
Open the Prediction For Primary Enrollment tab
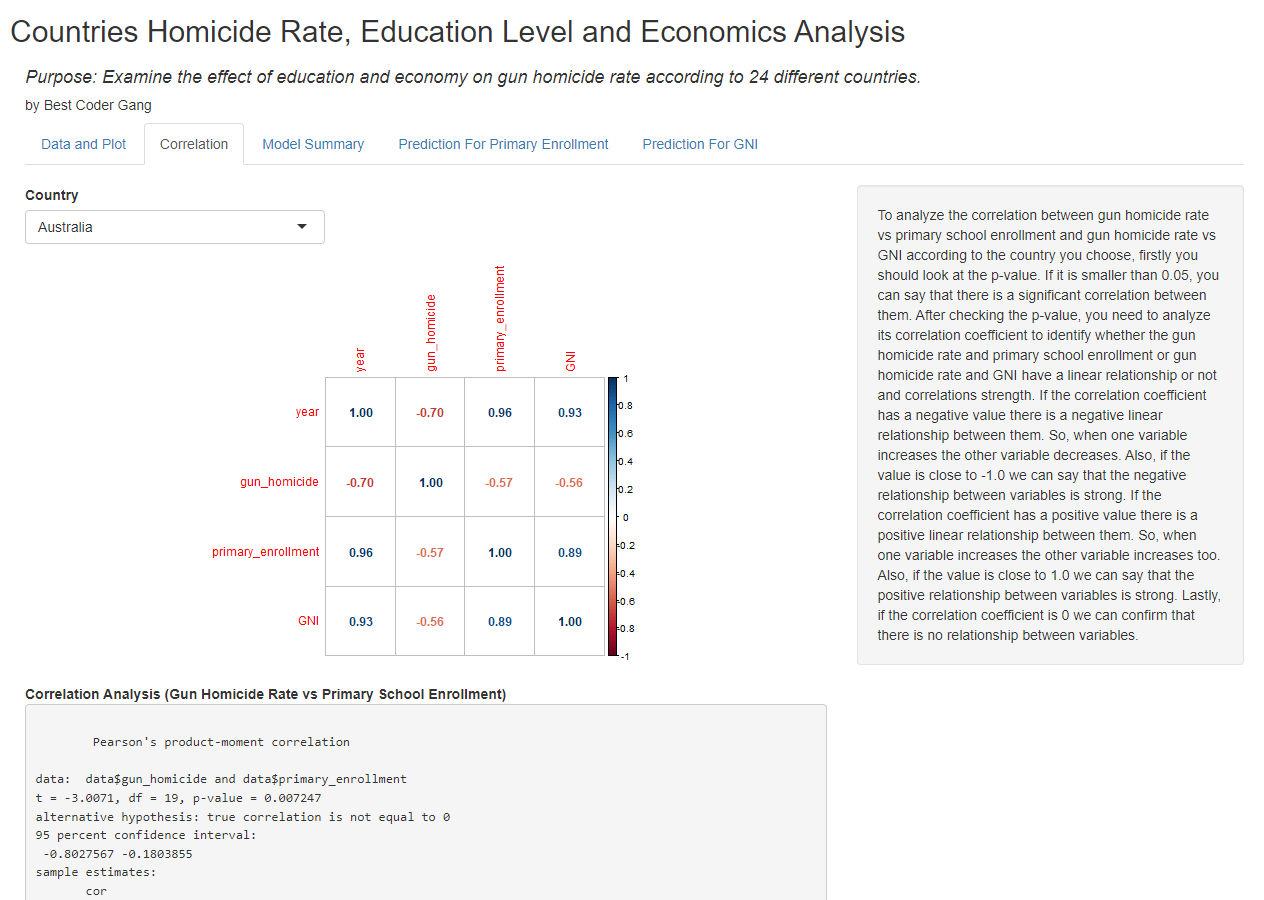(503, 144)
